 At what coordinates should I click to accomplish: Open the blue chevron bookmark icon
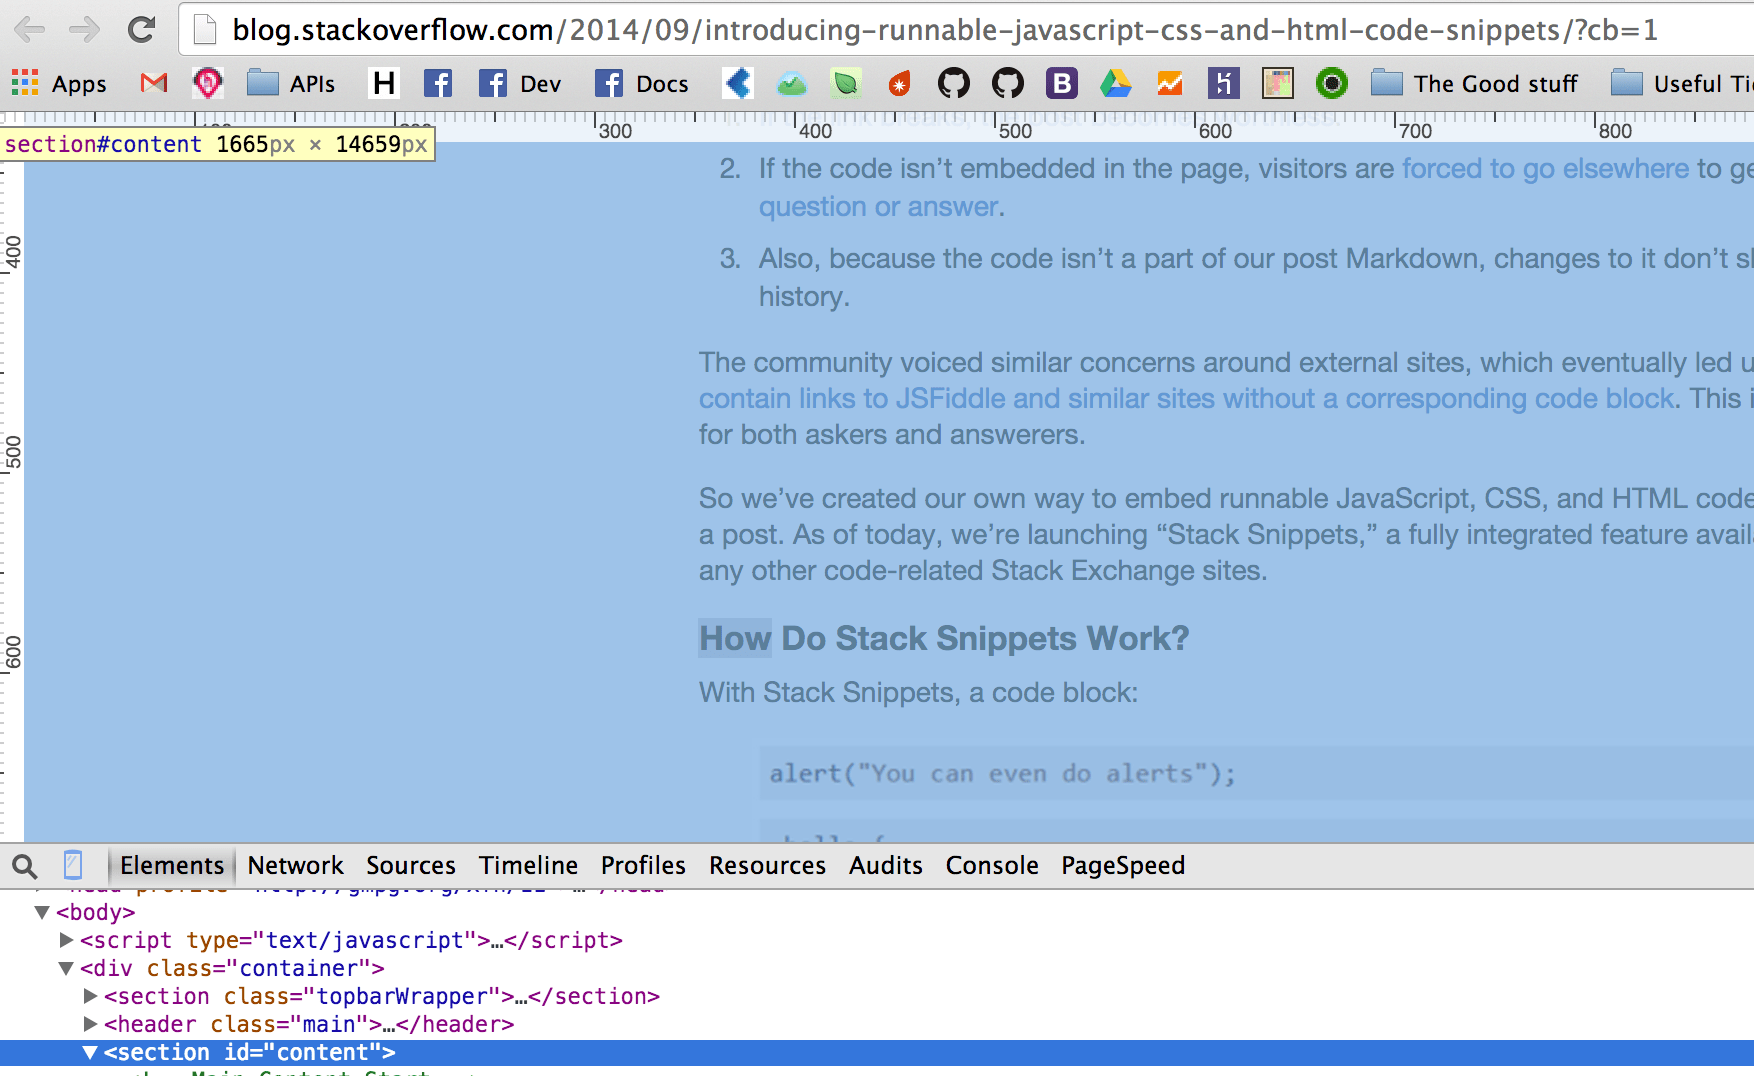738,83
